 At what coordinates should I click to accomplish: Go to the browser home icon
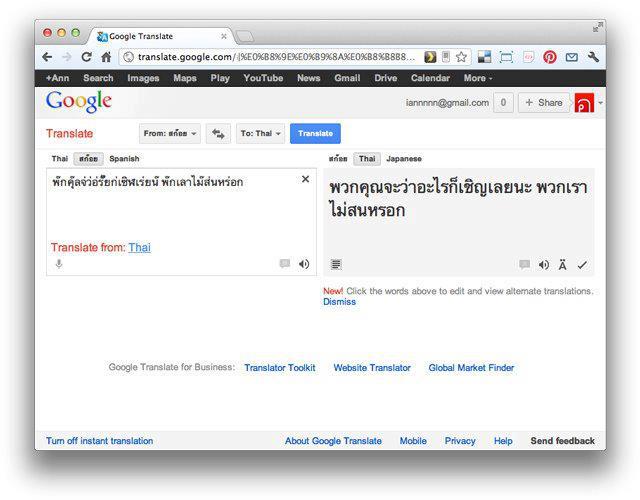[106, 57]
